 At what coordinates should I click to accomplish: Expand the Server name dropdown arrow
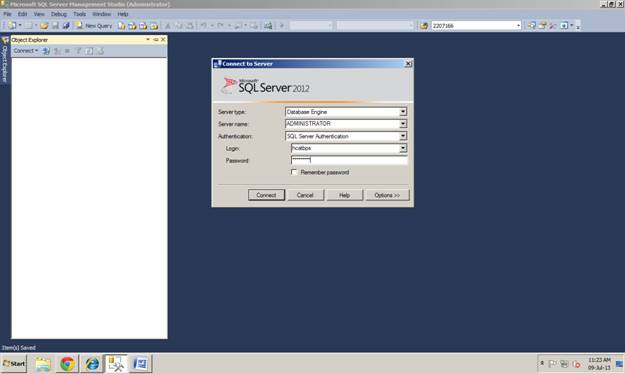[403, 124]
